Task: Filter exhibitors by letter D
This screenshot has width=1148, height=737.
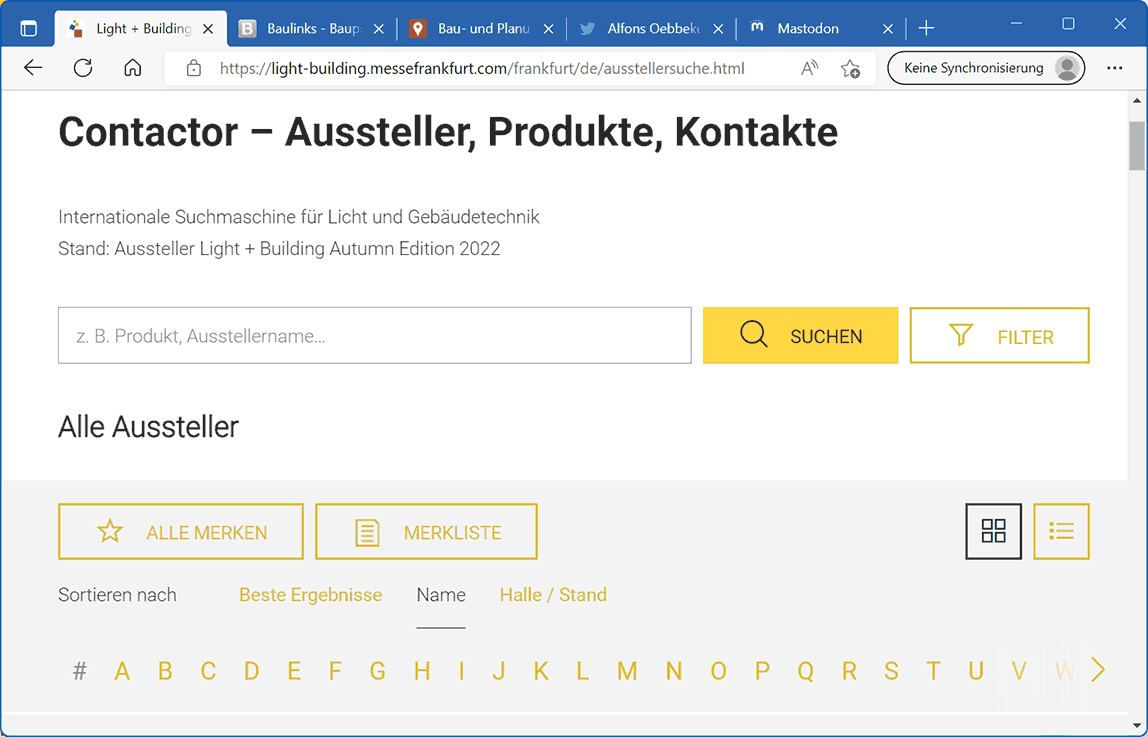Action: point(252,670)
